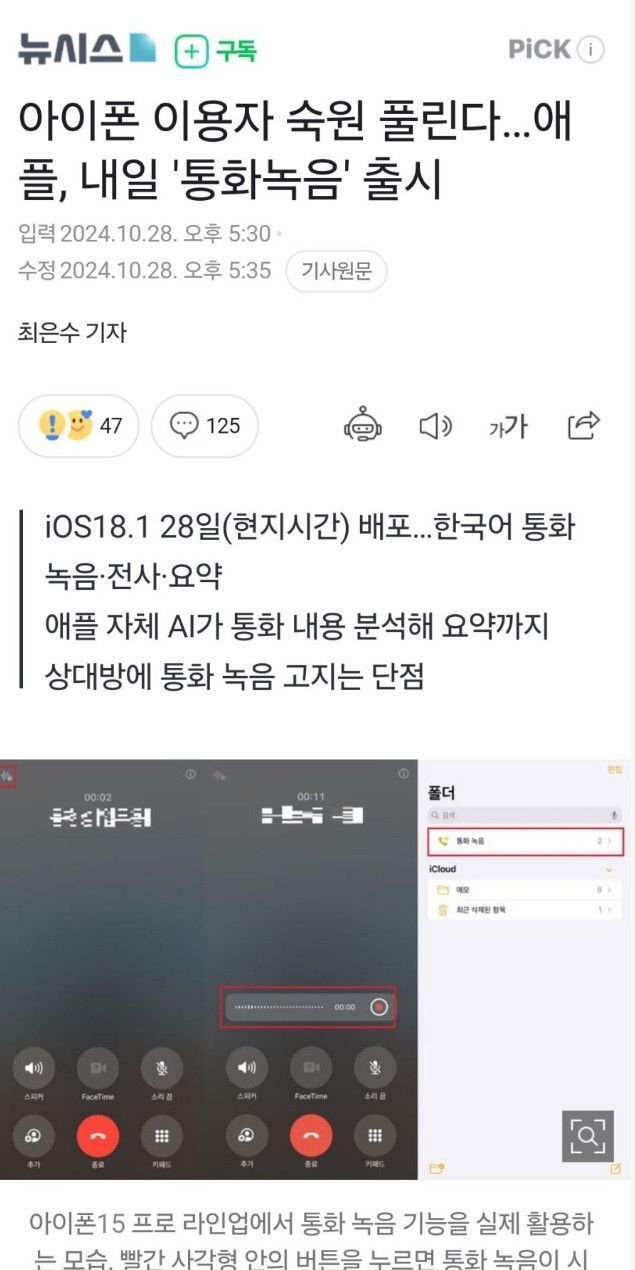
Task: Share the article using share icon
Action: click(583, 425)
